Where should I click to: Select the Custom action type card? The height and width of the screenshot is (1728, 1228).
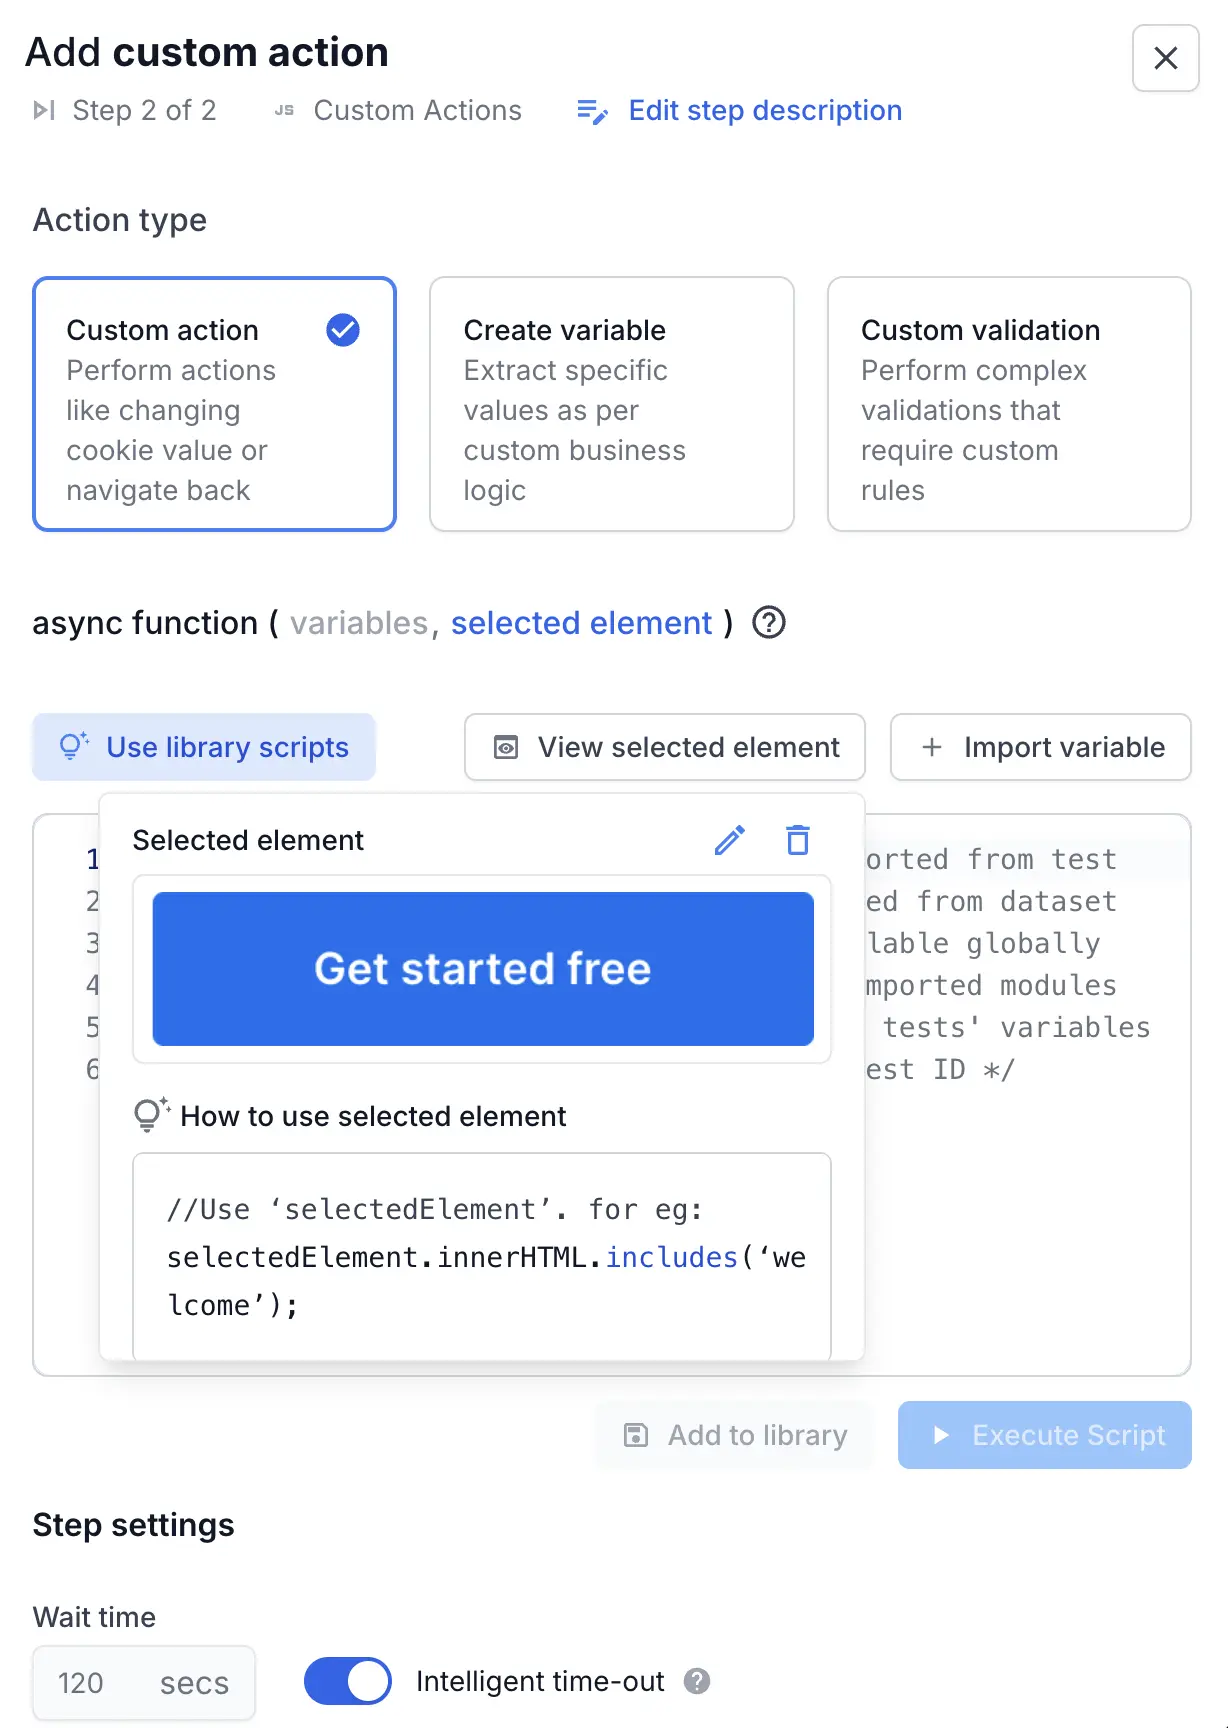[214, 404]
